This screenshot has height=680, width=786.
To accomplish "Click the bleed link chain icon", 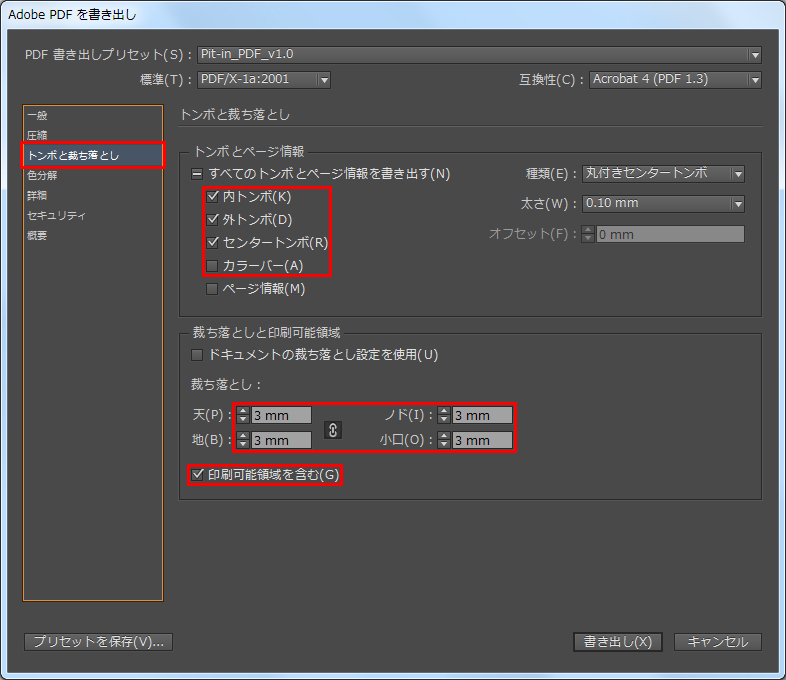I will 334,429.
